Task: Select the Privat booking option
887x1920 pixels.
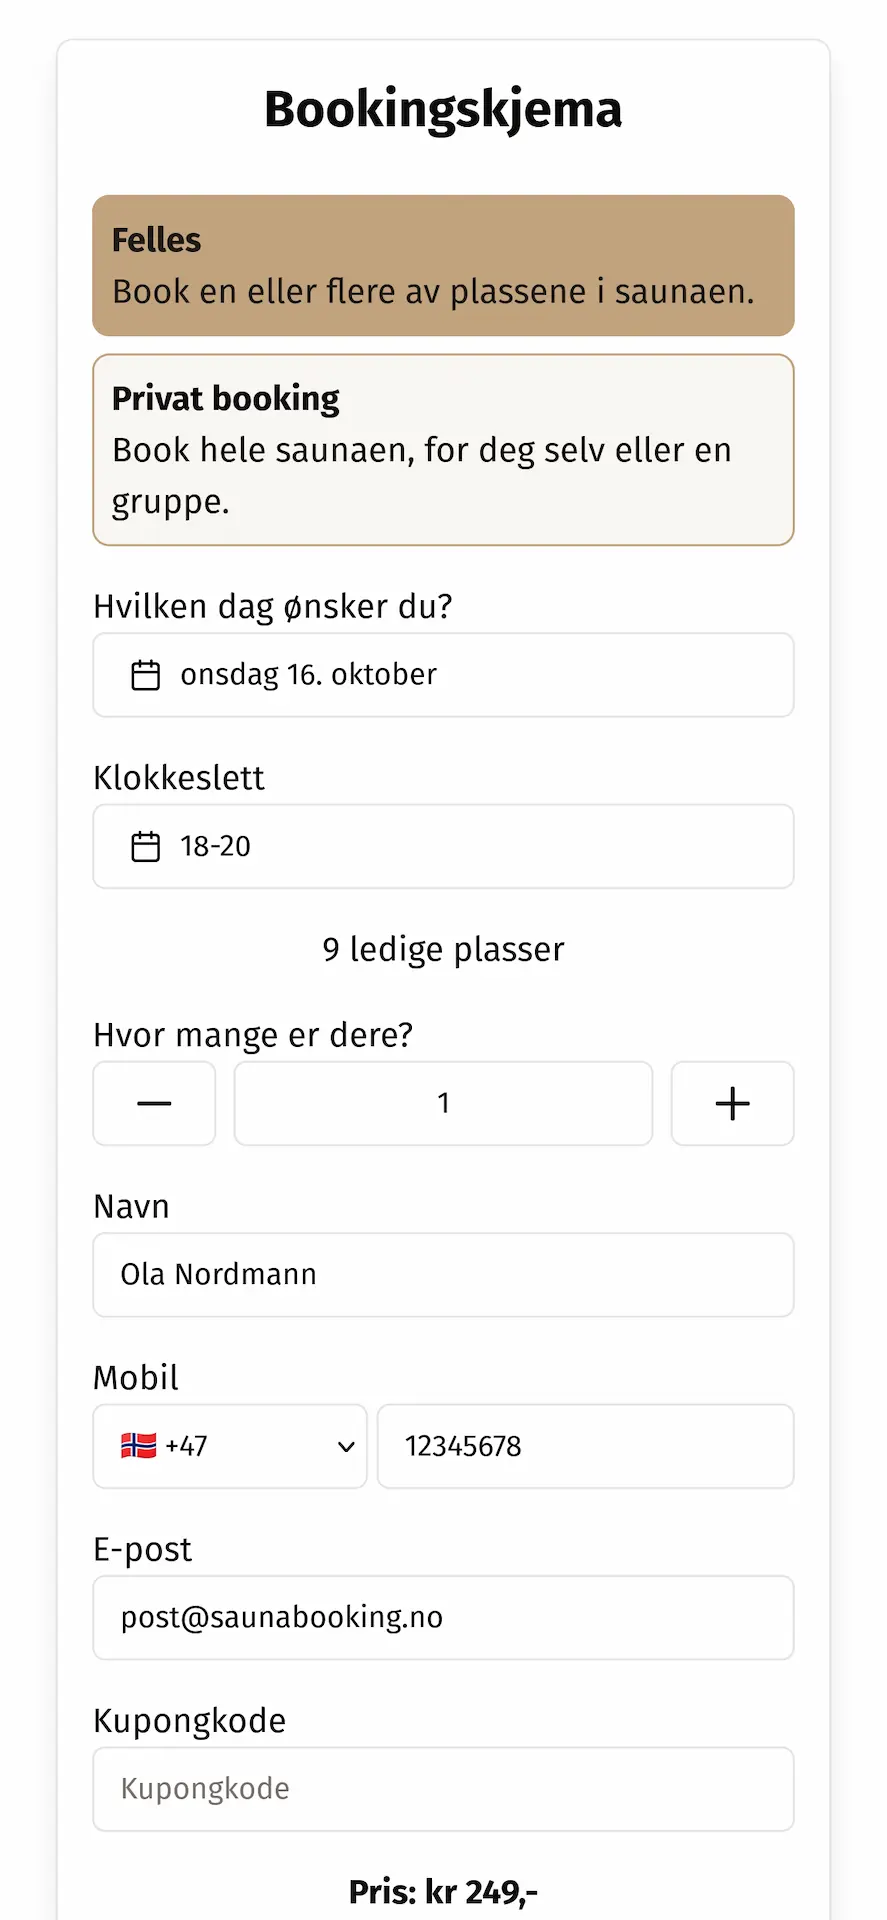Action: click(443, 449)
